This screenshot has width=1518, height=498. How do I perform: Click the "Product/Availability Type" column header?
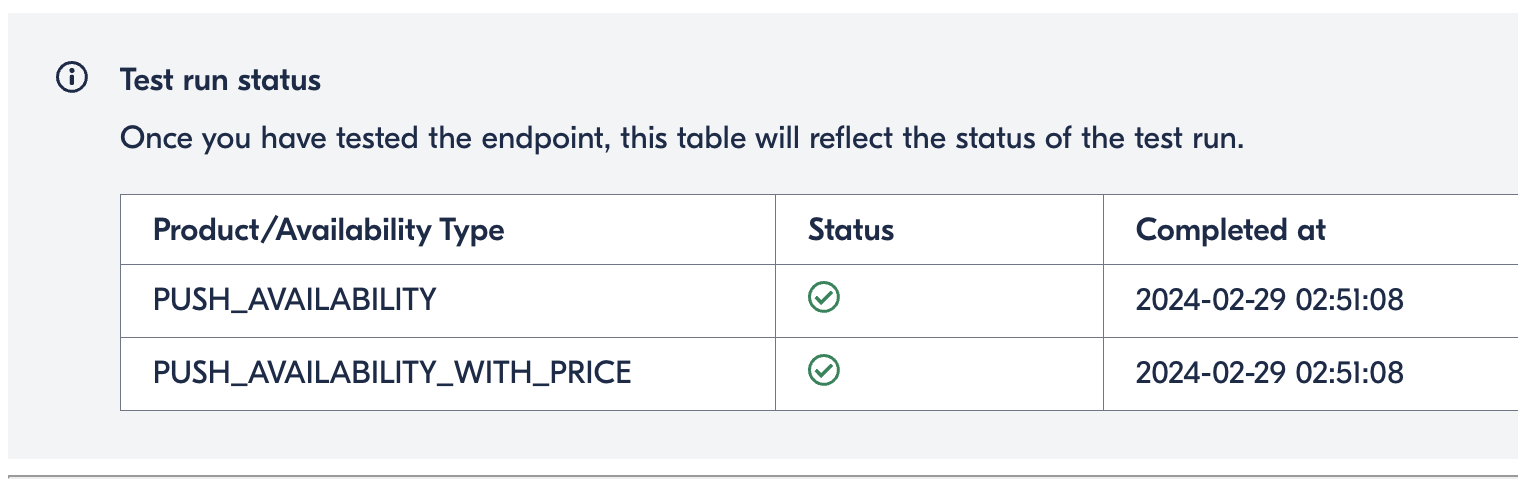pos(328,230)
